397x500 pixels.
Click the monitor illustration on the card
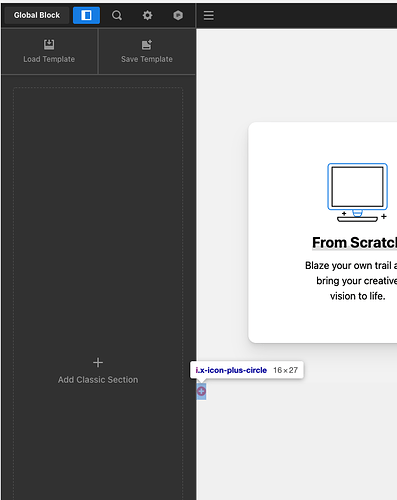coord(359,192)
